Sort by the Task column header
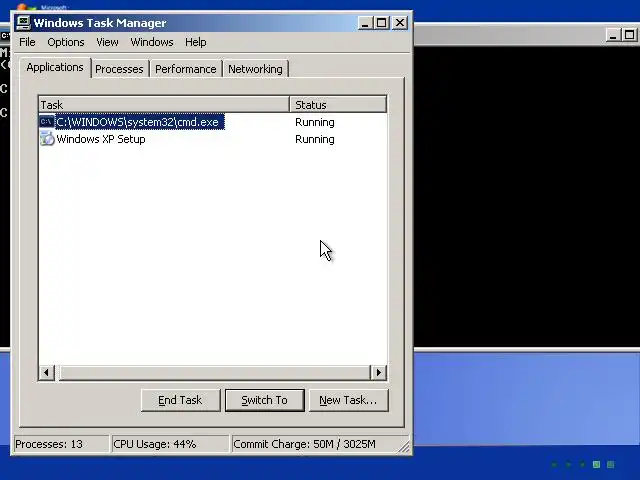The width and height of the screenshot is (640, 480). click(164, 104)
